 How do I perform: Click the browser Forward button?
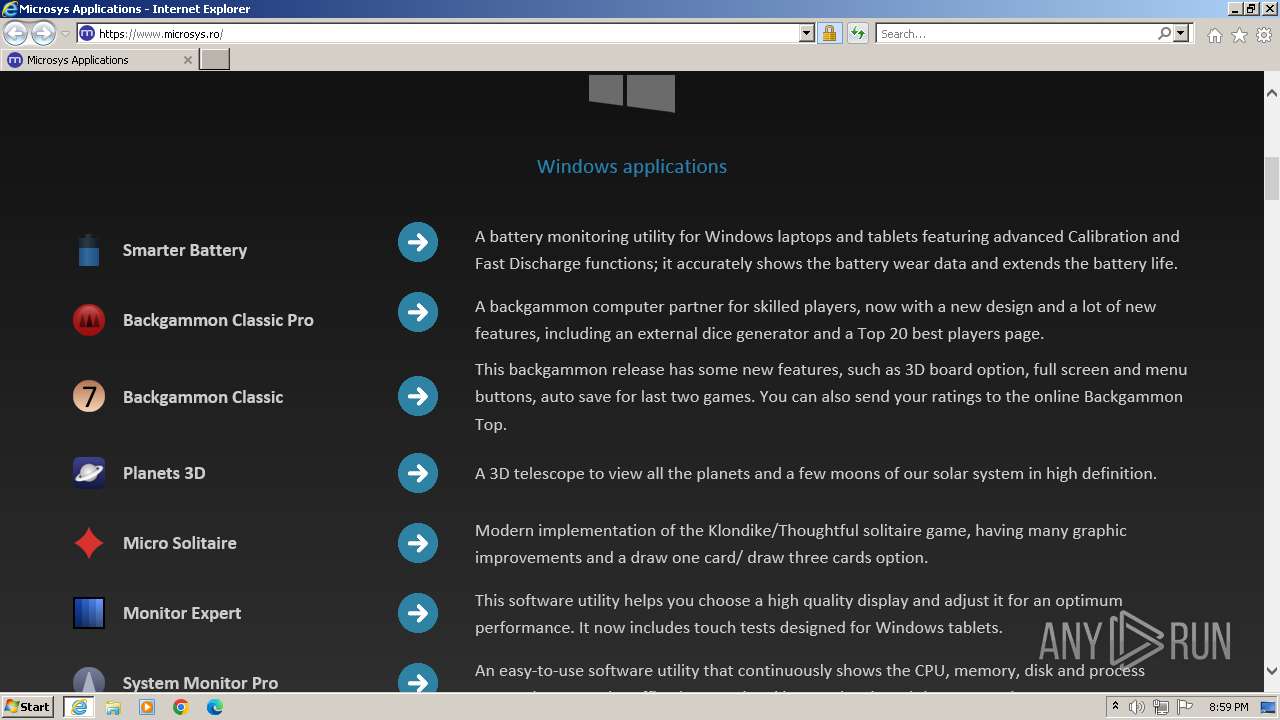(43, 33)
